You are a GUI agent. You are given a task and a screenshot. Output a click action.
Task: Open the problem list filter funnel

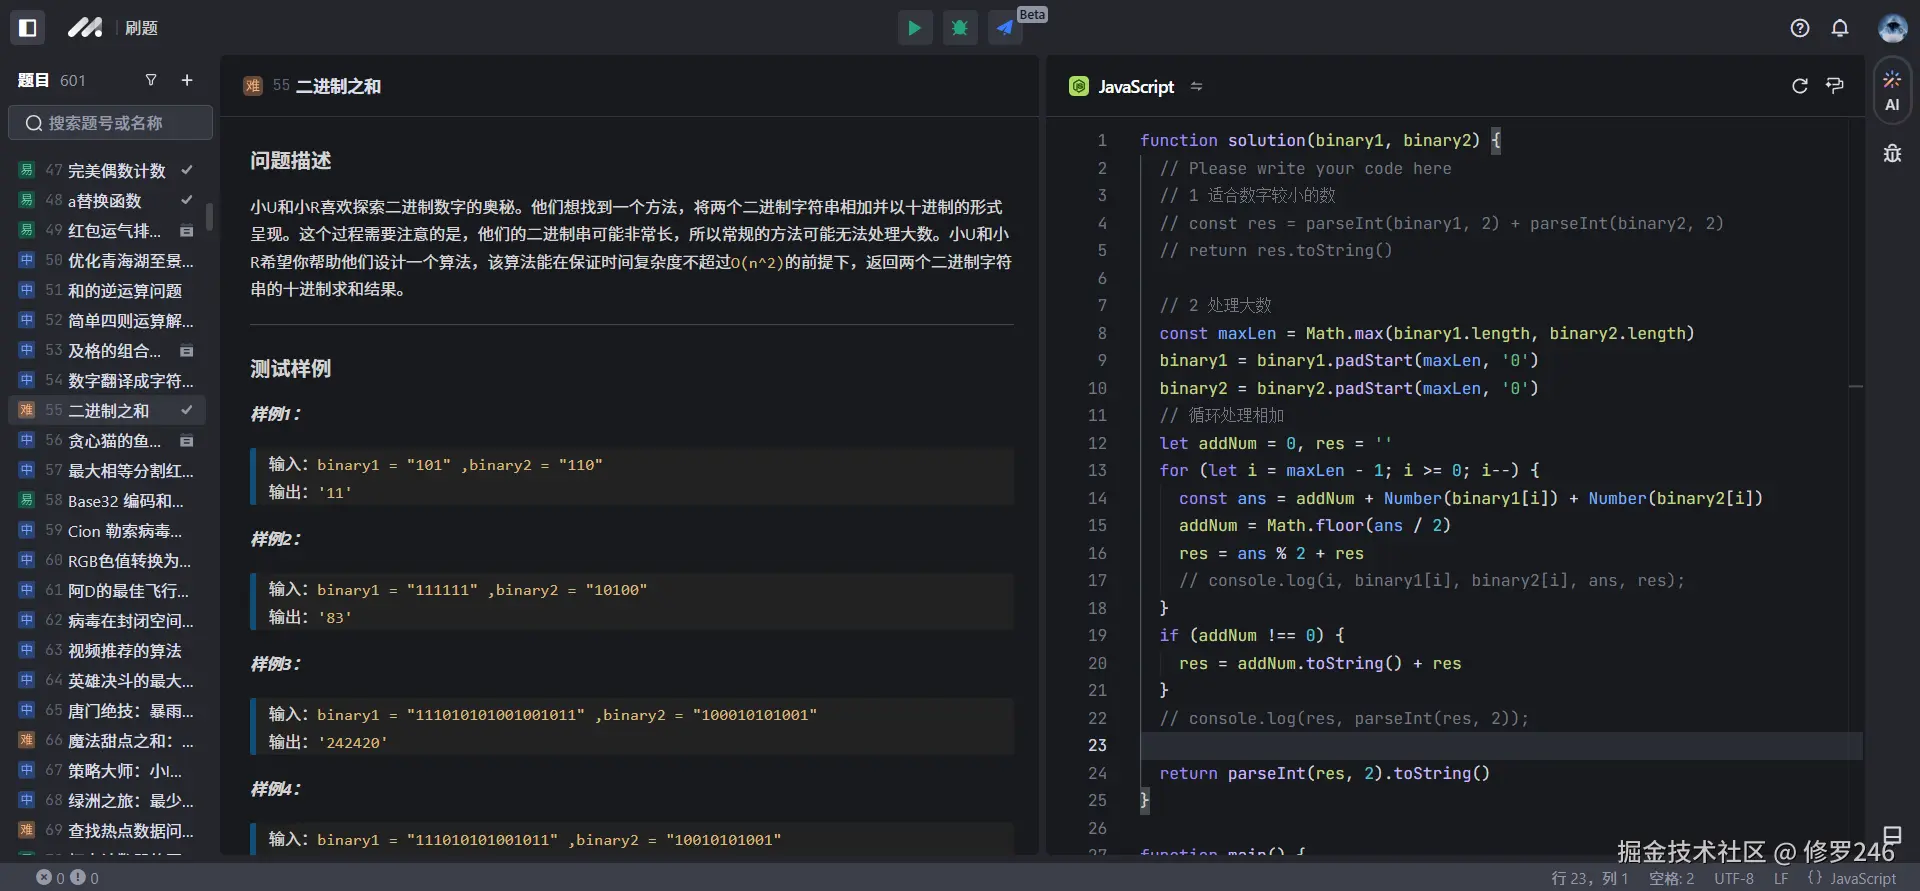click(151, 80)
